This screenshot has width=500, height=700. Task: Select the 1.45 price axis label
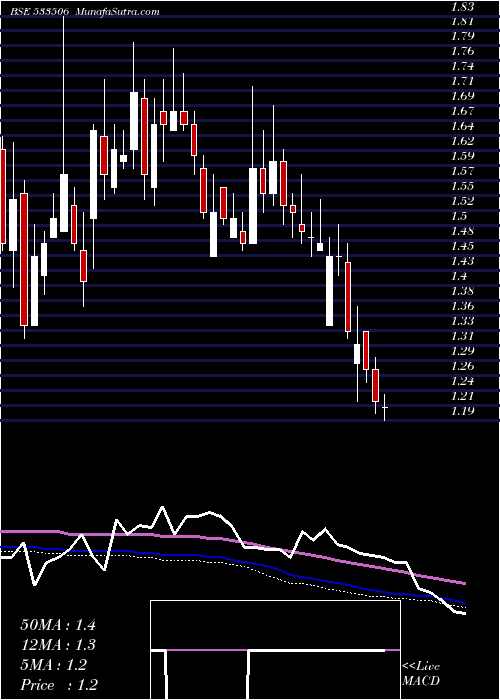tap(462, 246)
